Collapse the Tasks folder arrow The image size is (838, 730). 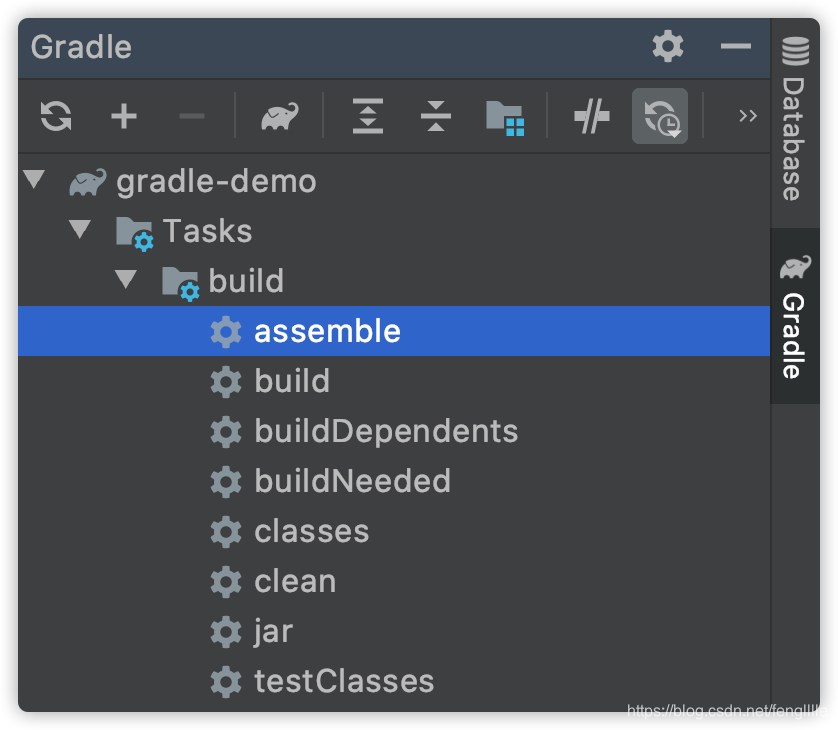(x=80, y=230)
